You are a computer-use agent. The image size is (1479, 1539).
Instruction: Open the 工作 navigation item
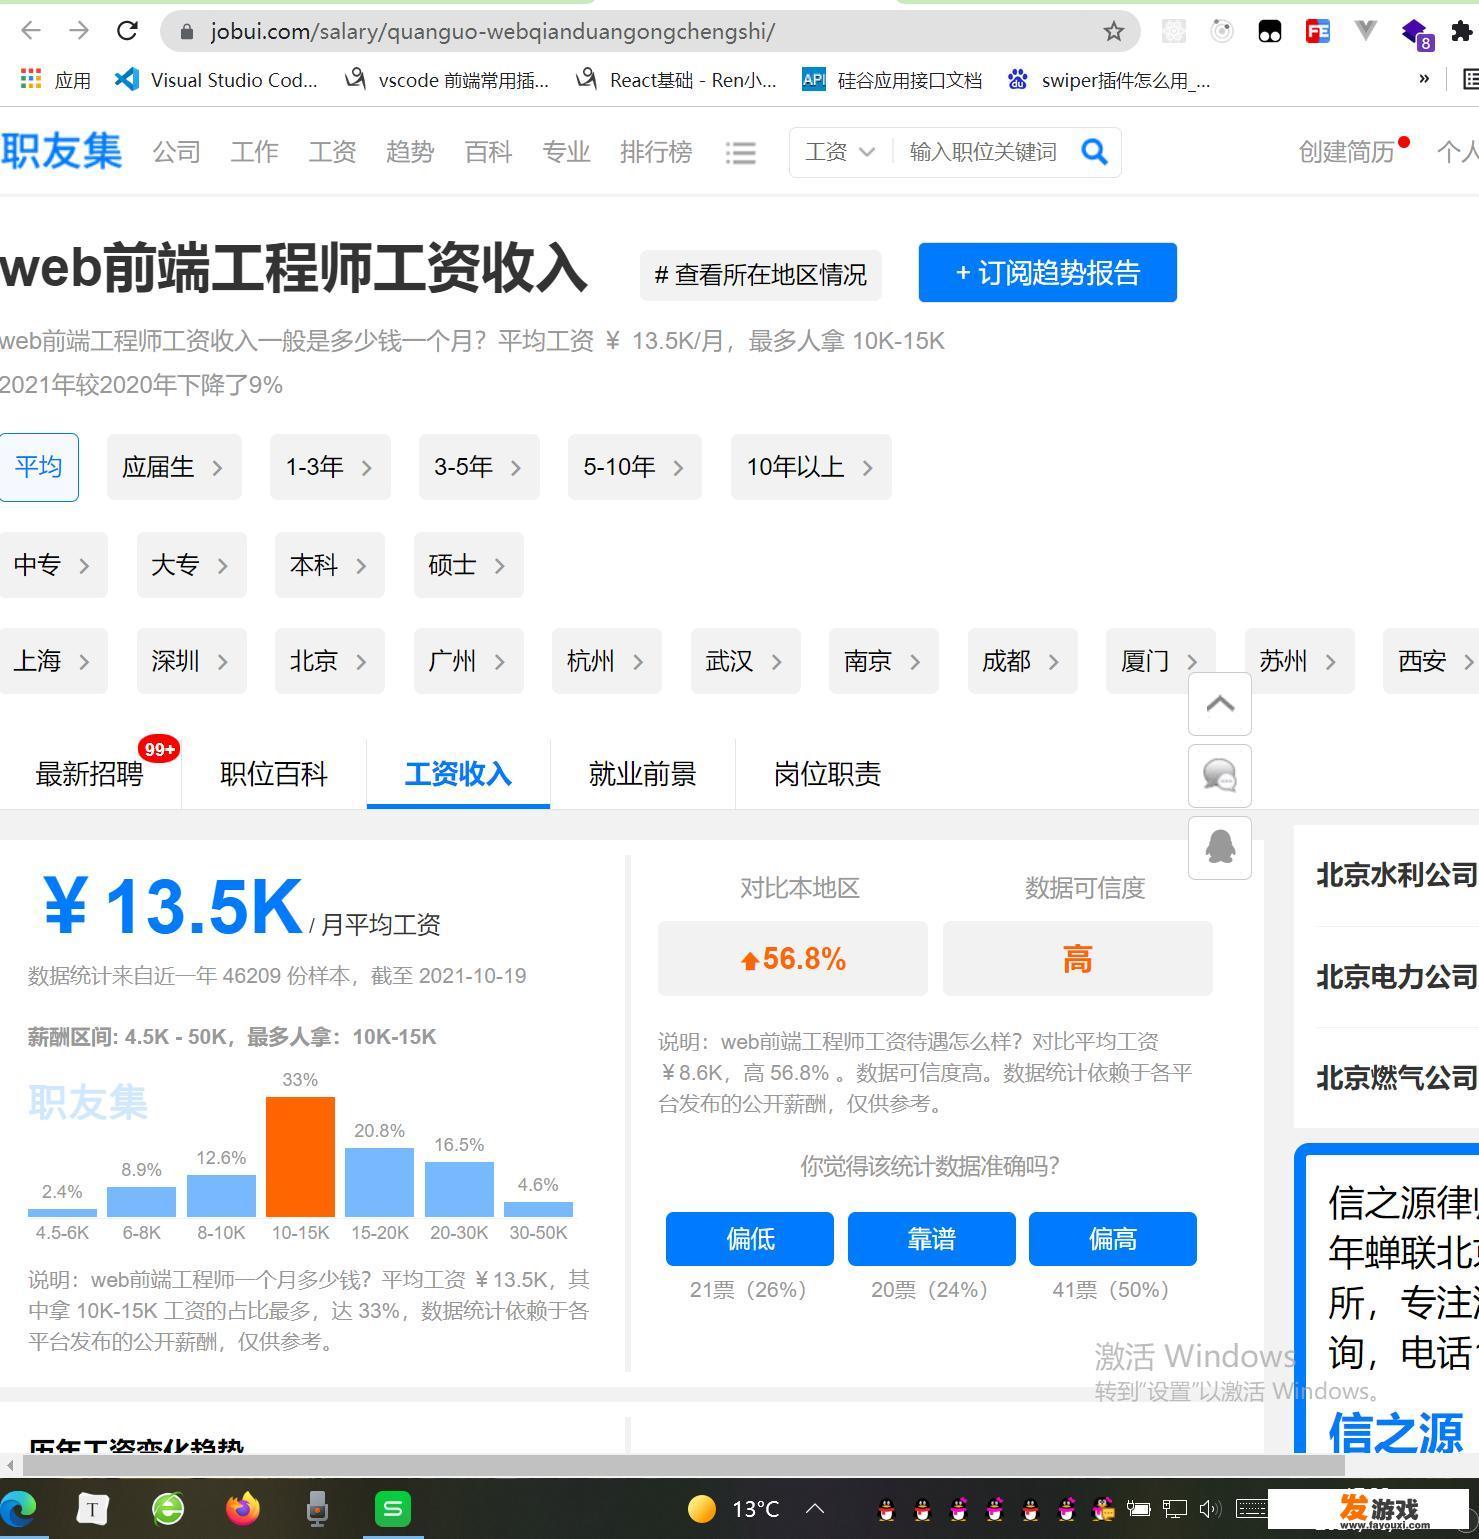254,152
